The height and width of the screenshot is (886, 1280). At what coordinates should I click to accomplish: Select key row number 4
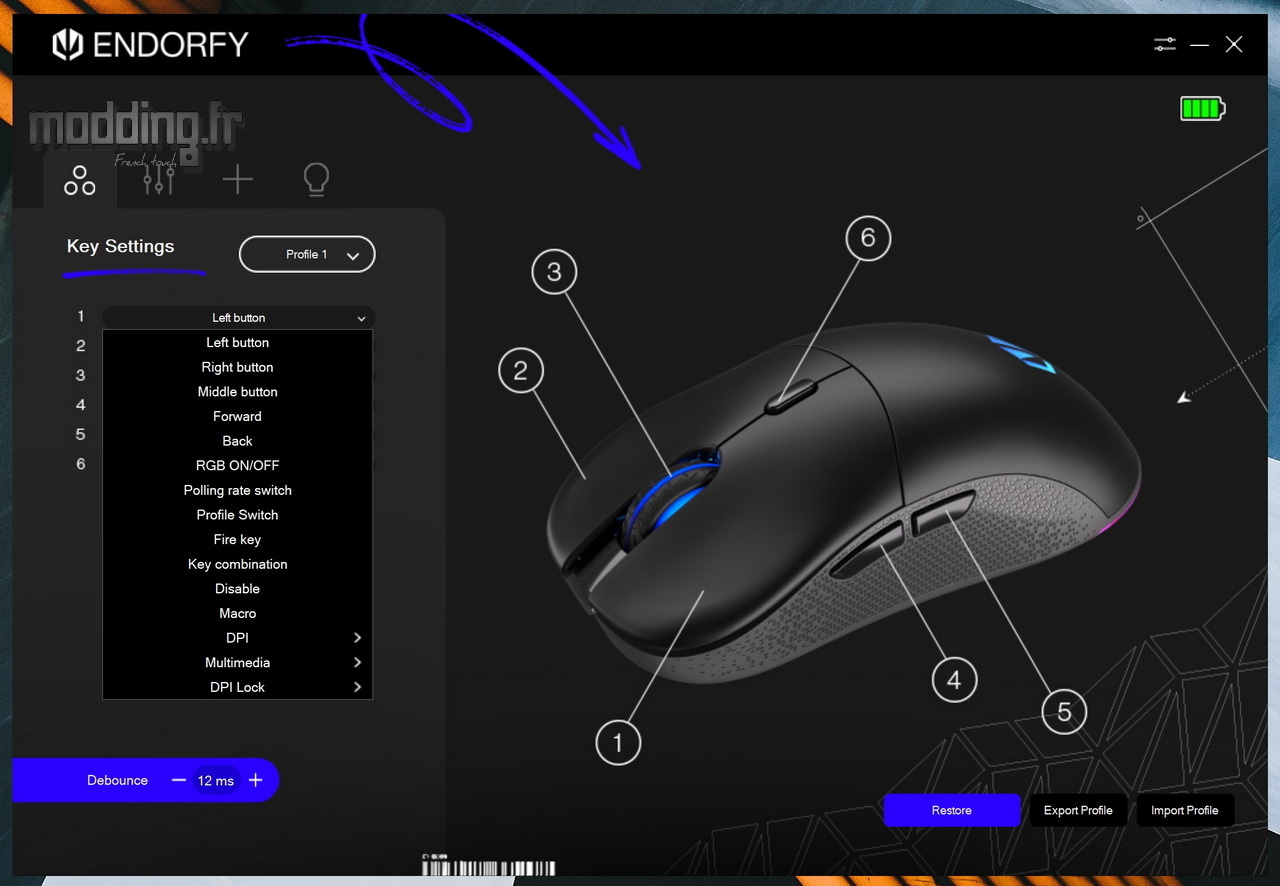[81, 405]
